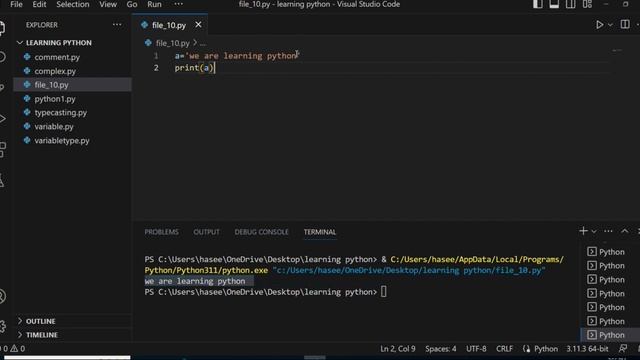Change indentation via Spaces: 4
Image resolution: width=640 pixels, height=360 pixels.
click(x=440, y=349)
